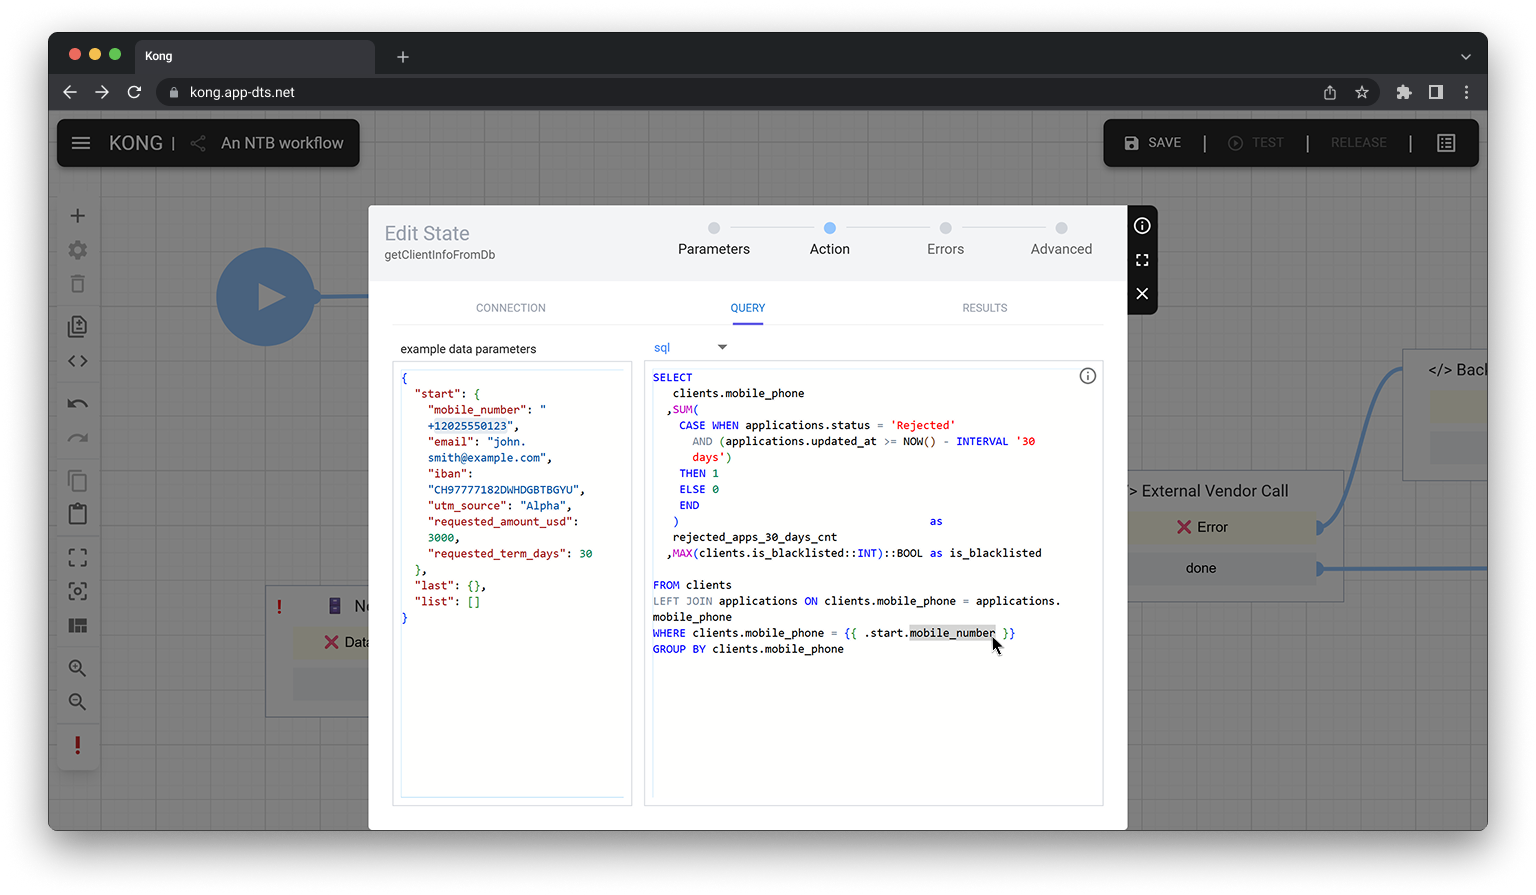The width and height of the screenshot is (1536, 895).
Task: Go to the Advanced step
Action: (1062, 240)
